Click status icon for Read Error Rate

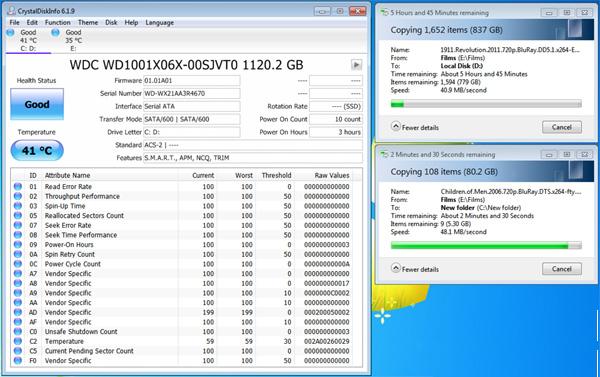click(x=18, y=186)
